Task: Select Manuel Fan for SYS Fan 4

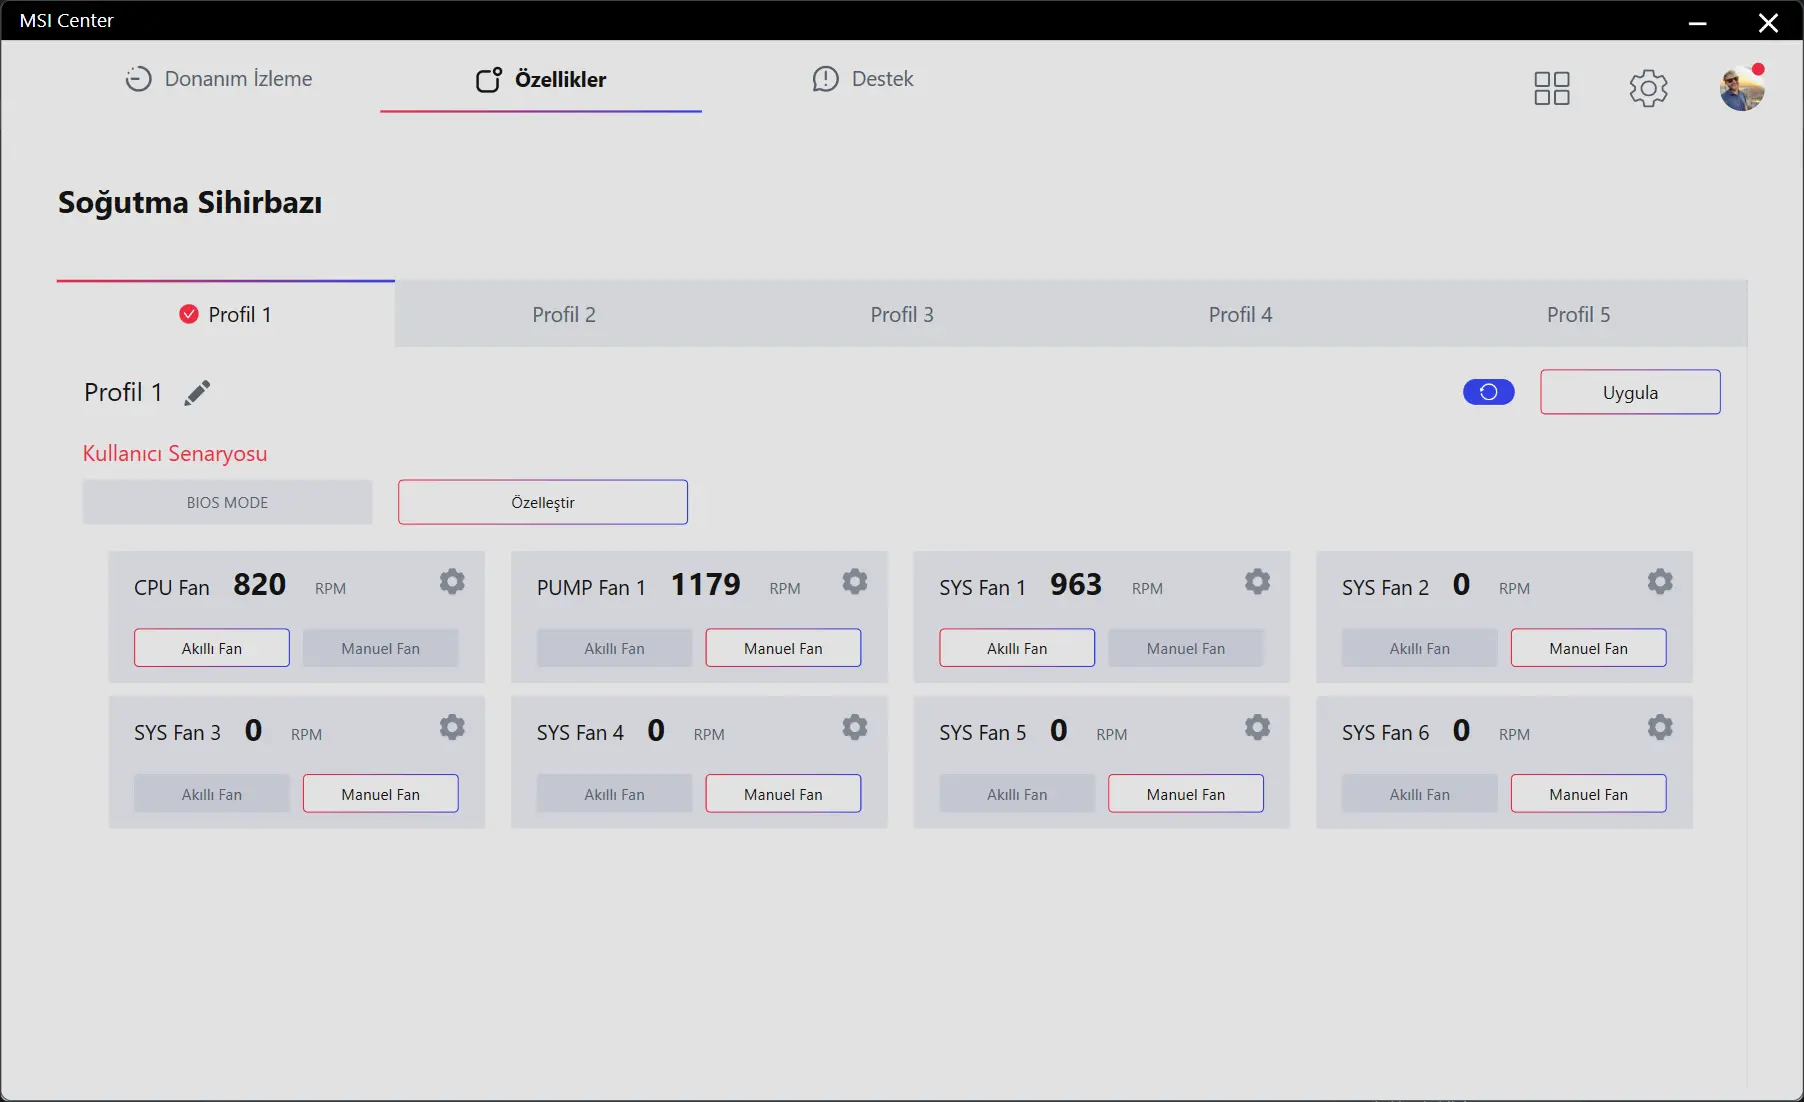Action: pyautogui.click(x=783, y=794)
